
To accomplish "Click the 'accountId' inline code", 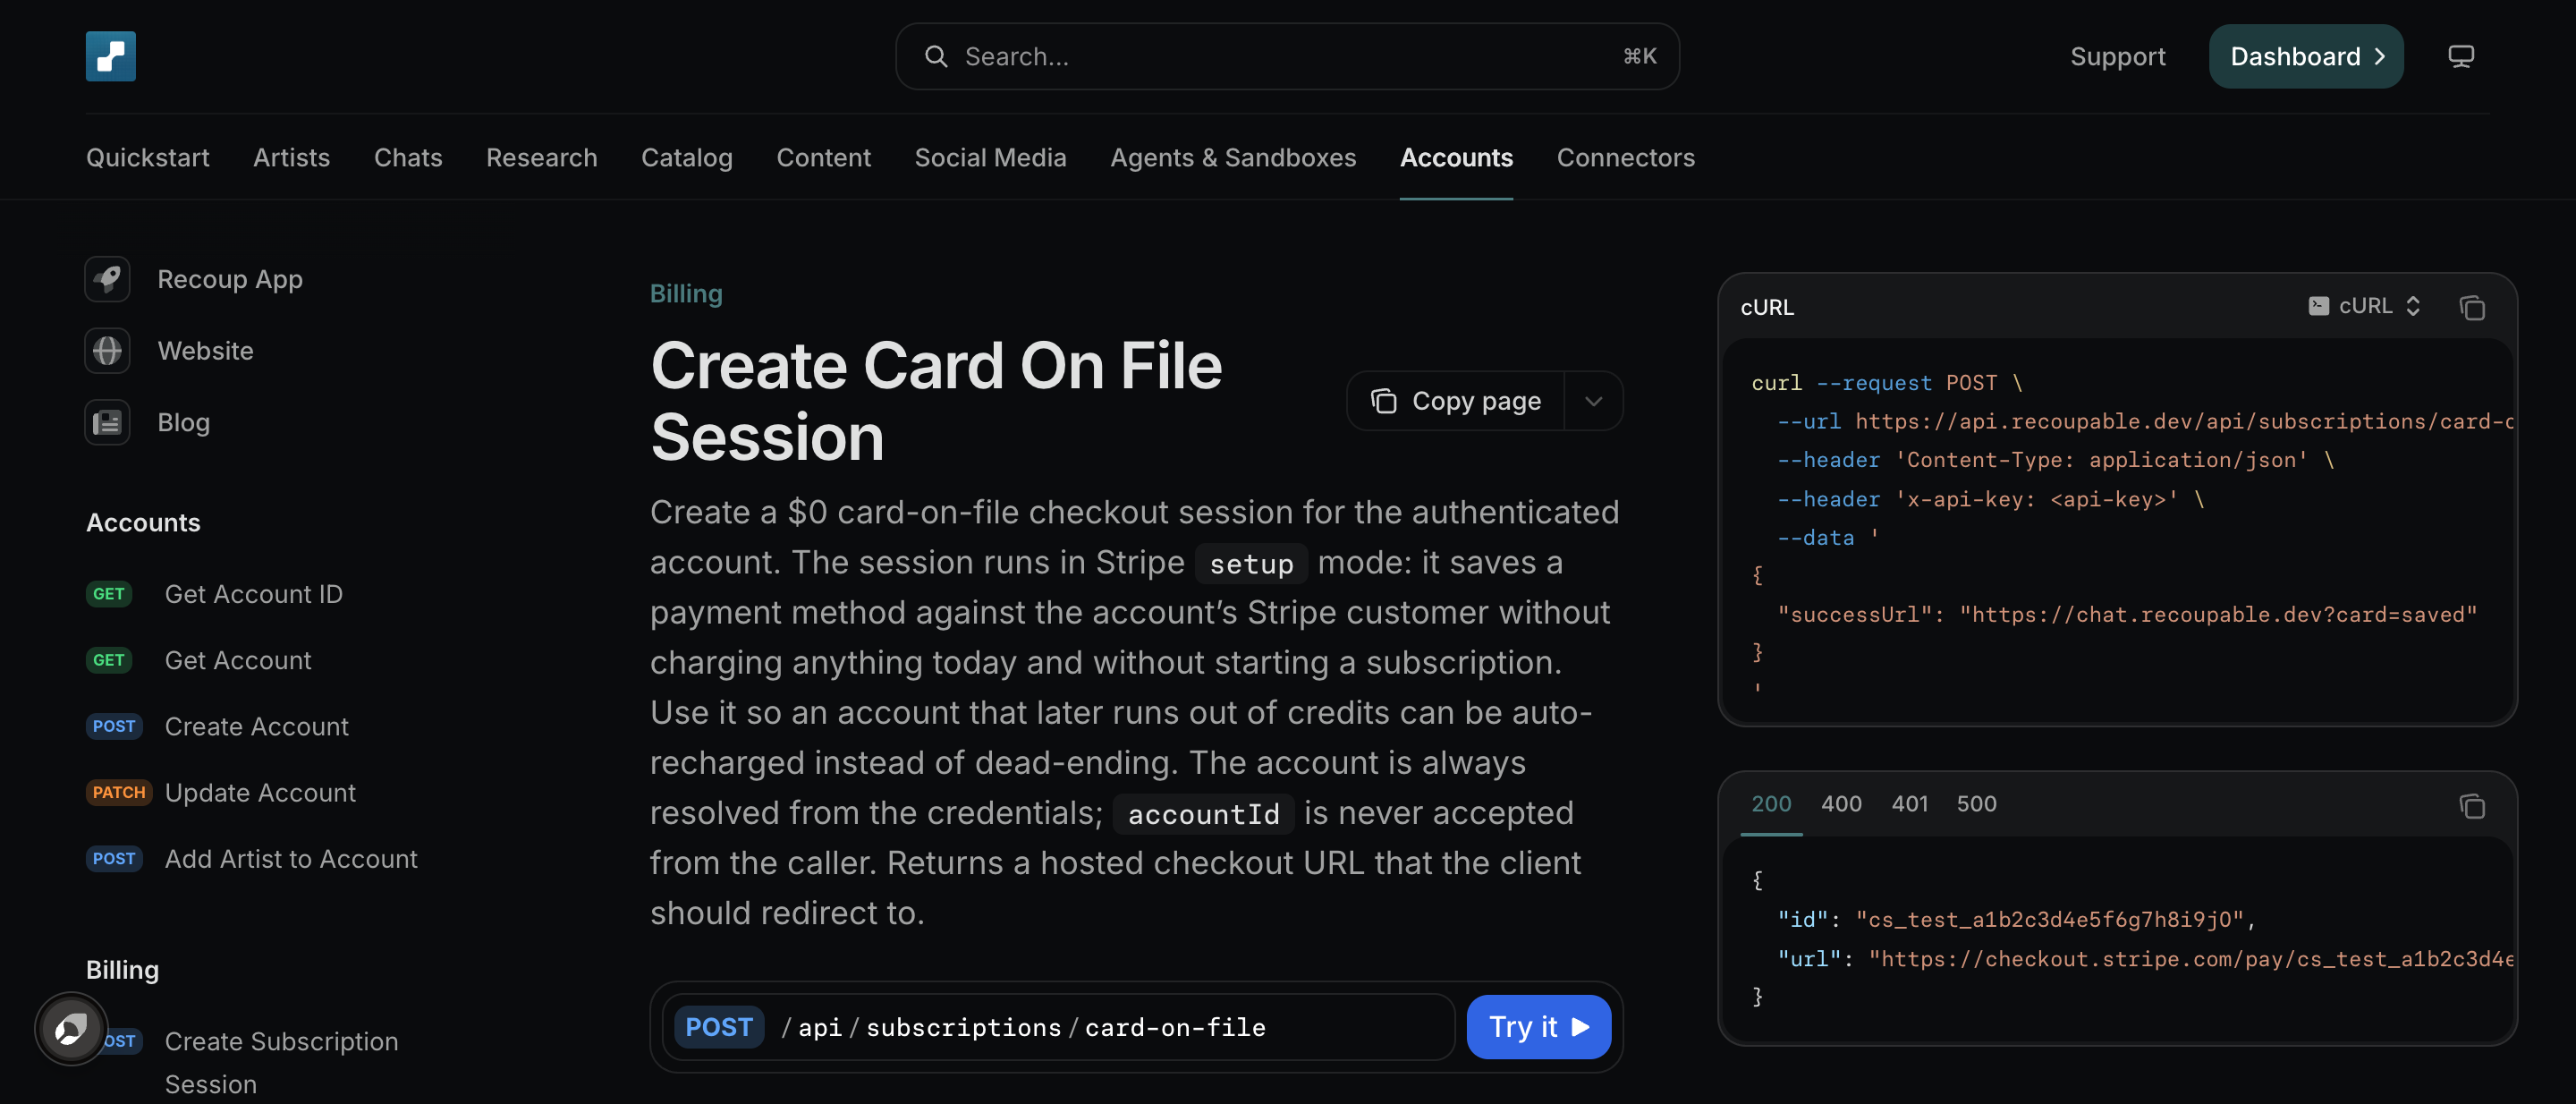I will 1203,814.
